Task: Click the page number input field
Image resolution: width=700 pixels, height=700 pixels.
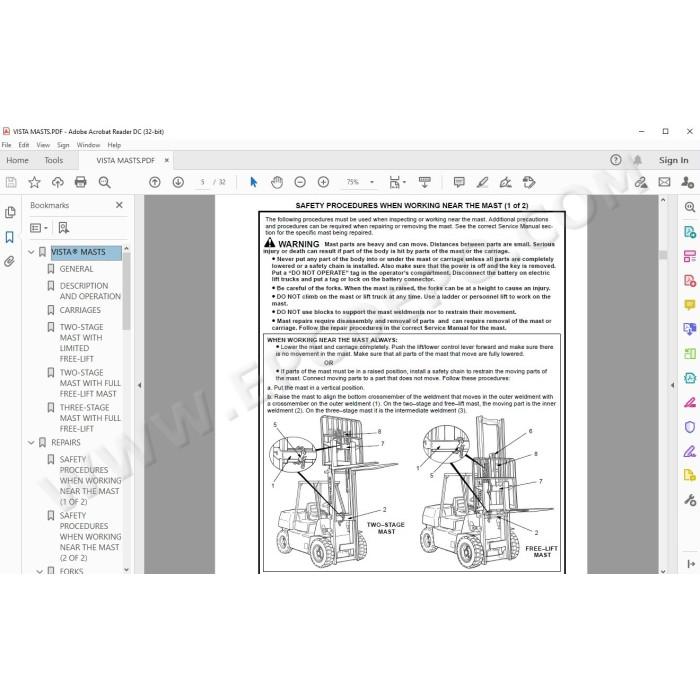Action: [203, 182]
